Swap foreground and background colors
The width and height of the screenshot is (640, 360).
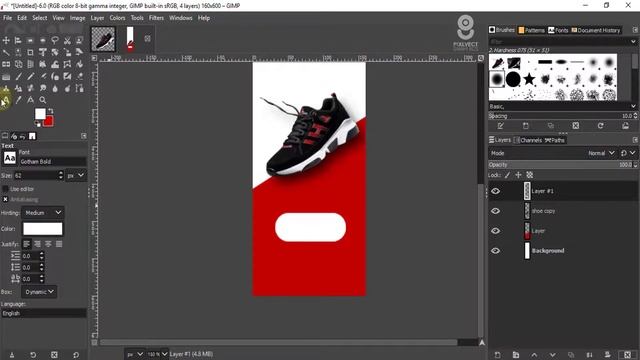click(51, 111)
